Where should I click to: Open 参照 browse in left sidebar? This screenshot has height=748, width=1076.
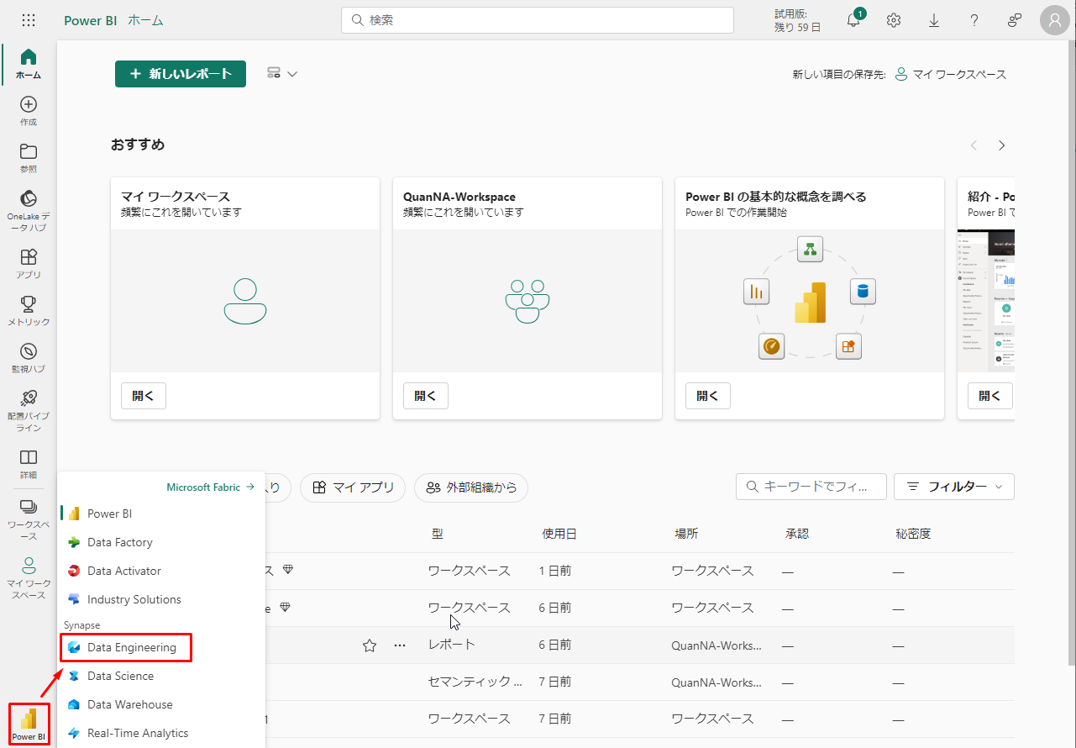28,158
